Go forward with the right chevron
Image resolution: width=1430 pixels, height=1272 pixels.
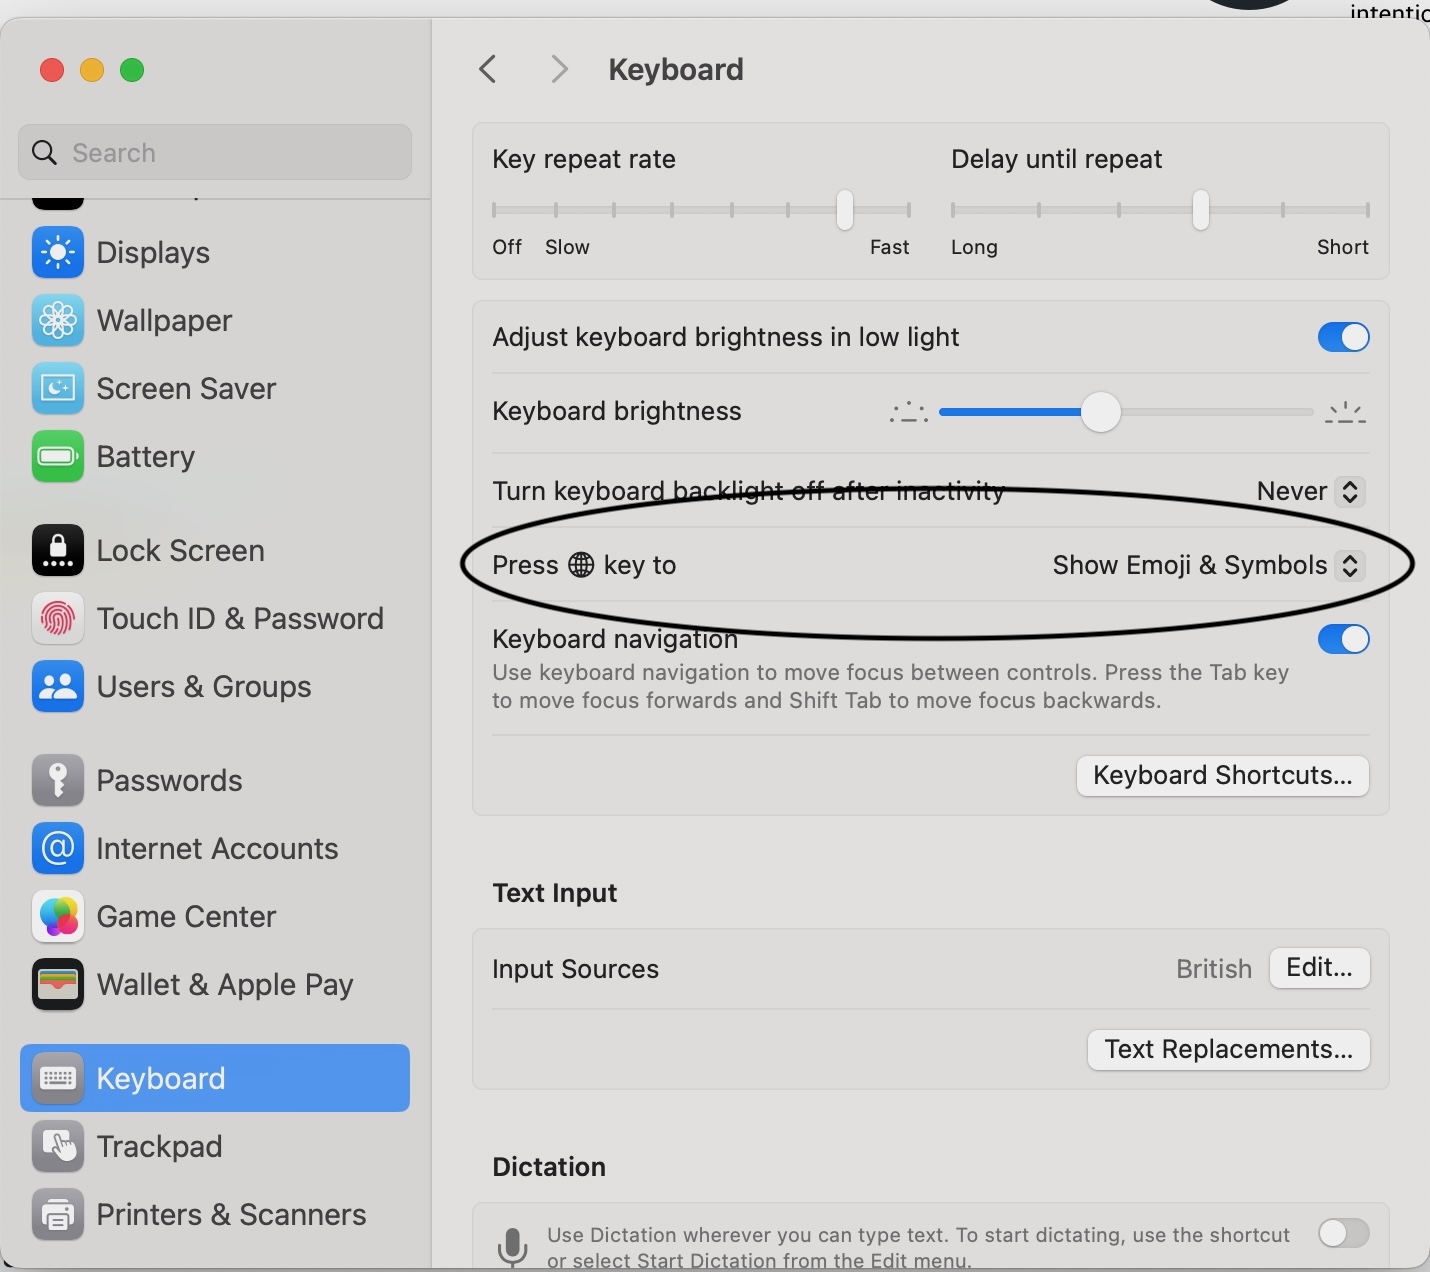pos(559,69)
